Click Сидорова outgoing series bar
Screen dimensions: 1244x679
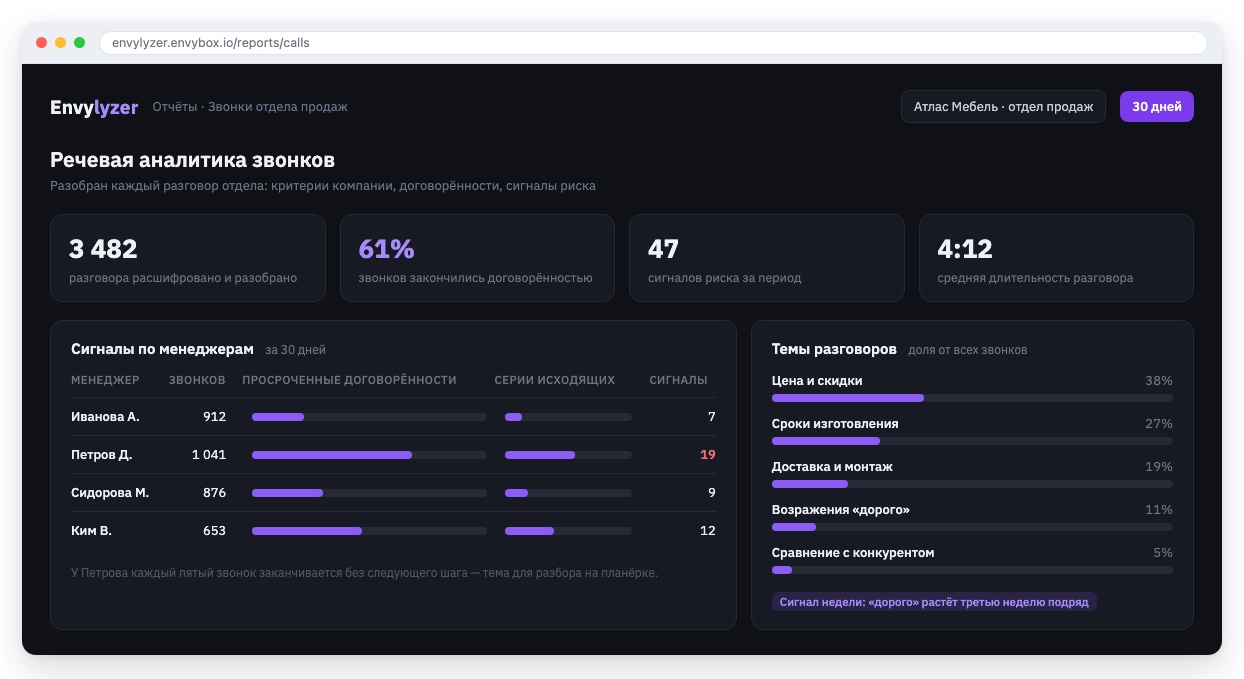click(568, 493)
